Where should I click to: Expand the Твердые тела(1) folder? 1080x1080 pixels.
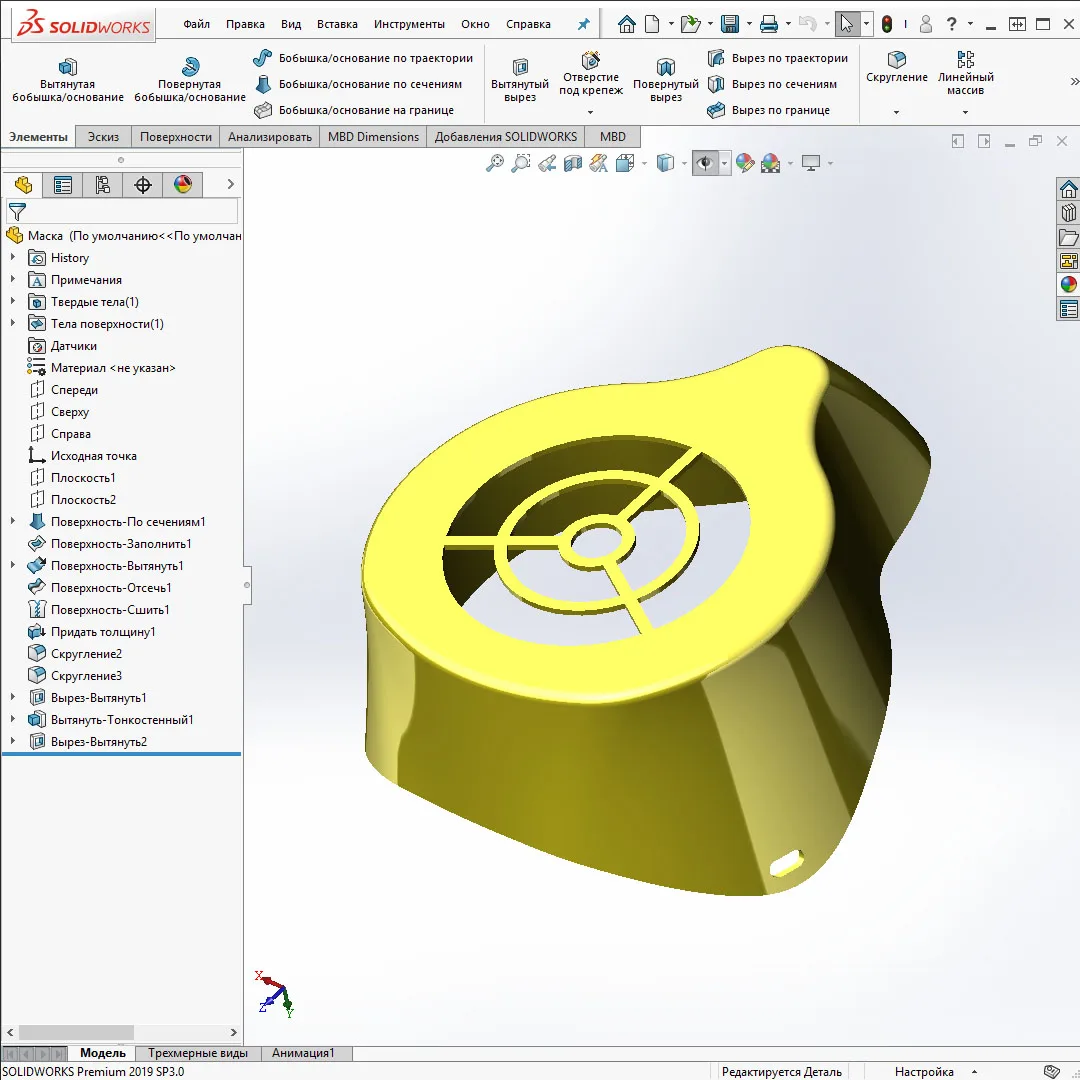tap(13, 302)
